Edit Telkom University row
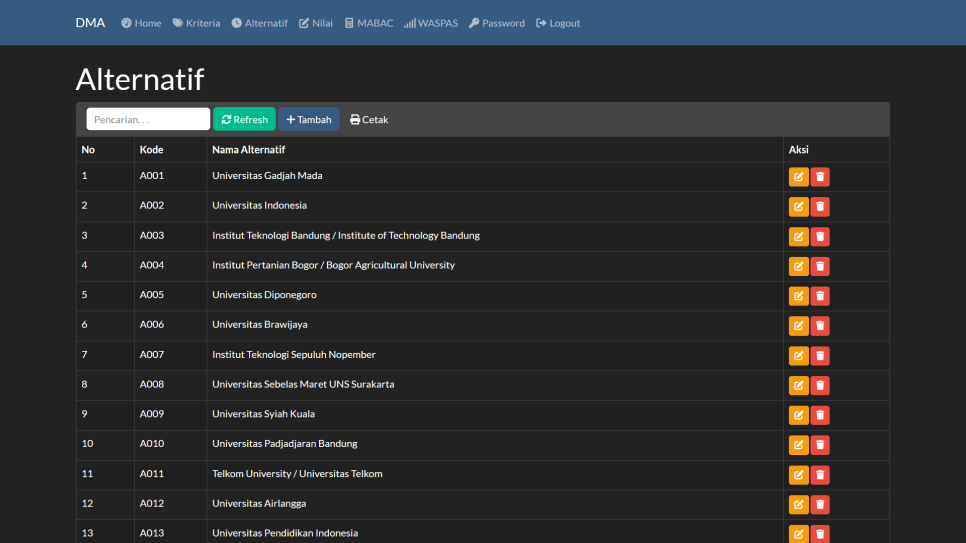Screen dimensions: 966x543 coord(798,475)
